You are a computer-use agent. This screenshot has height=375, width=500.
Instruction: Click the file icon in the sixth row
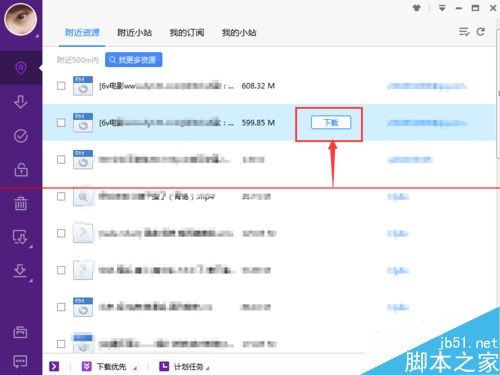(83, 270)
